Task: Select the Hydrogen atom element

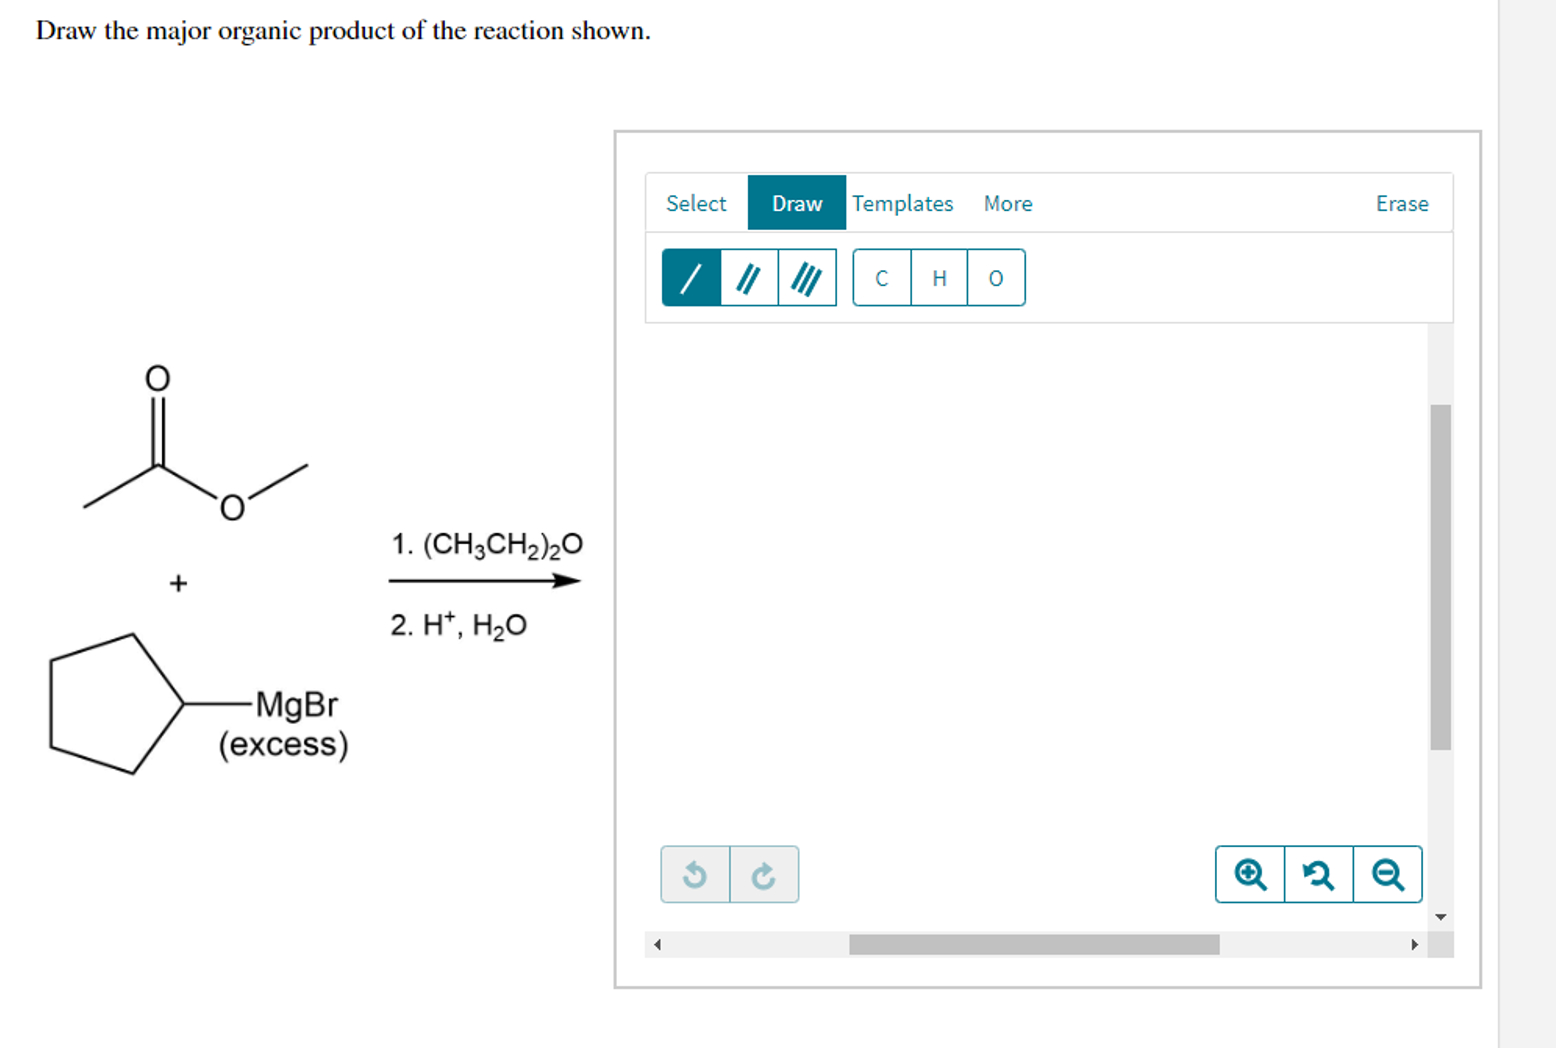Action: pos(938,277)
